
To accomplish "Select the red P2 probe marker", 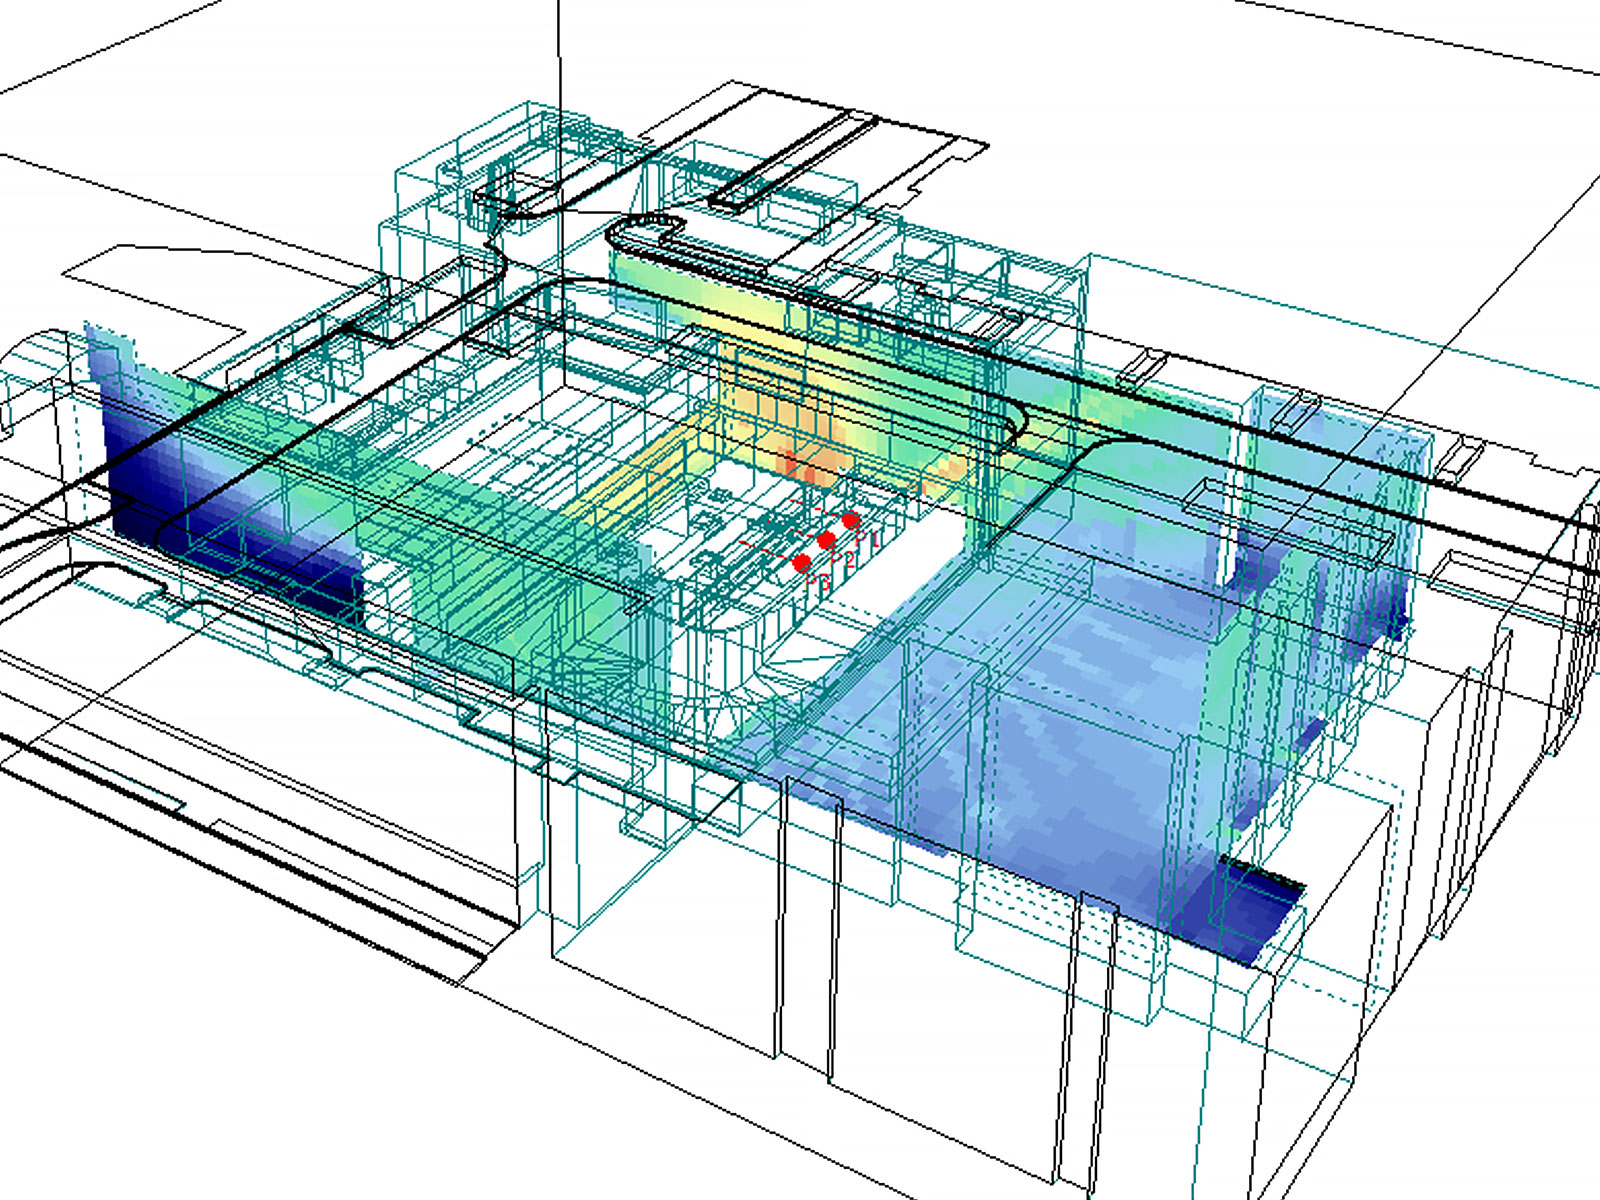I will [826, 540].
